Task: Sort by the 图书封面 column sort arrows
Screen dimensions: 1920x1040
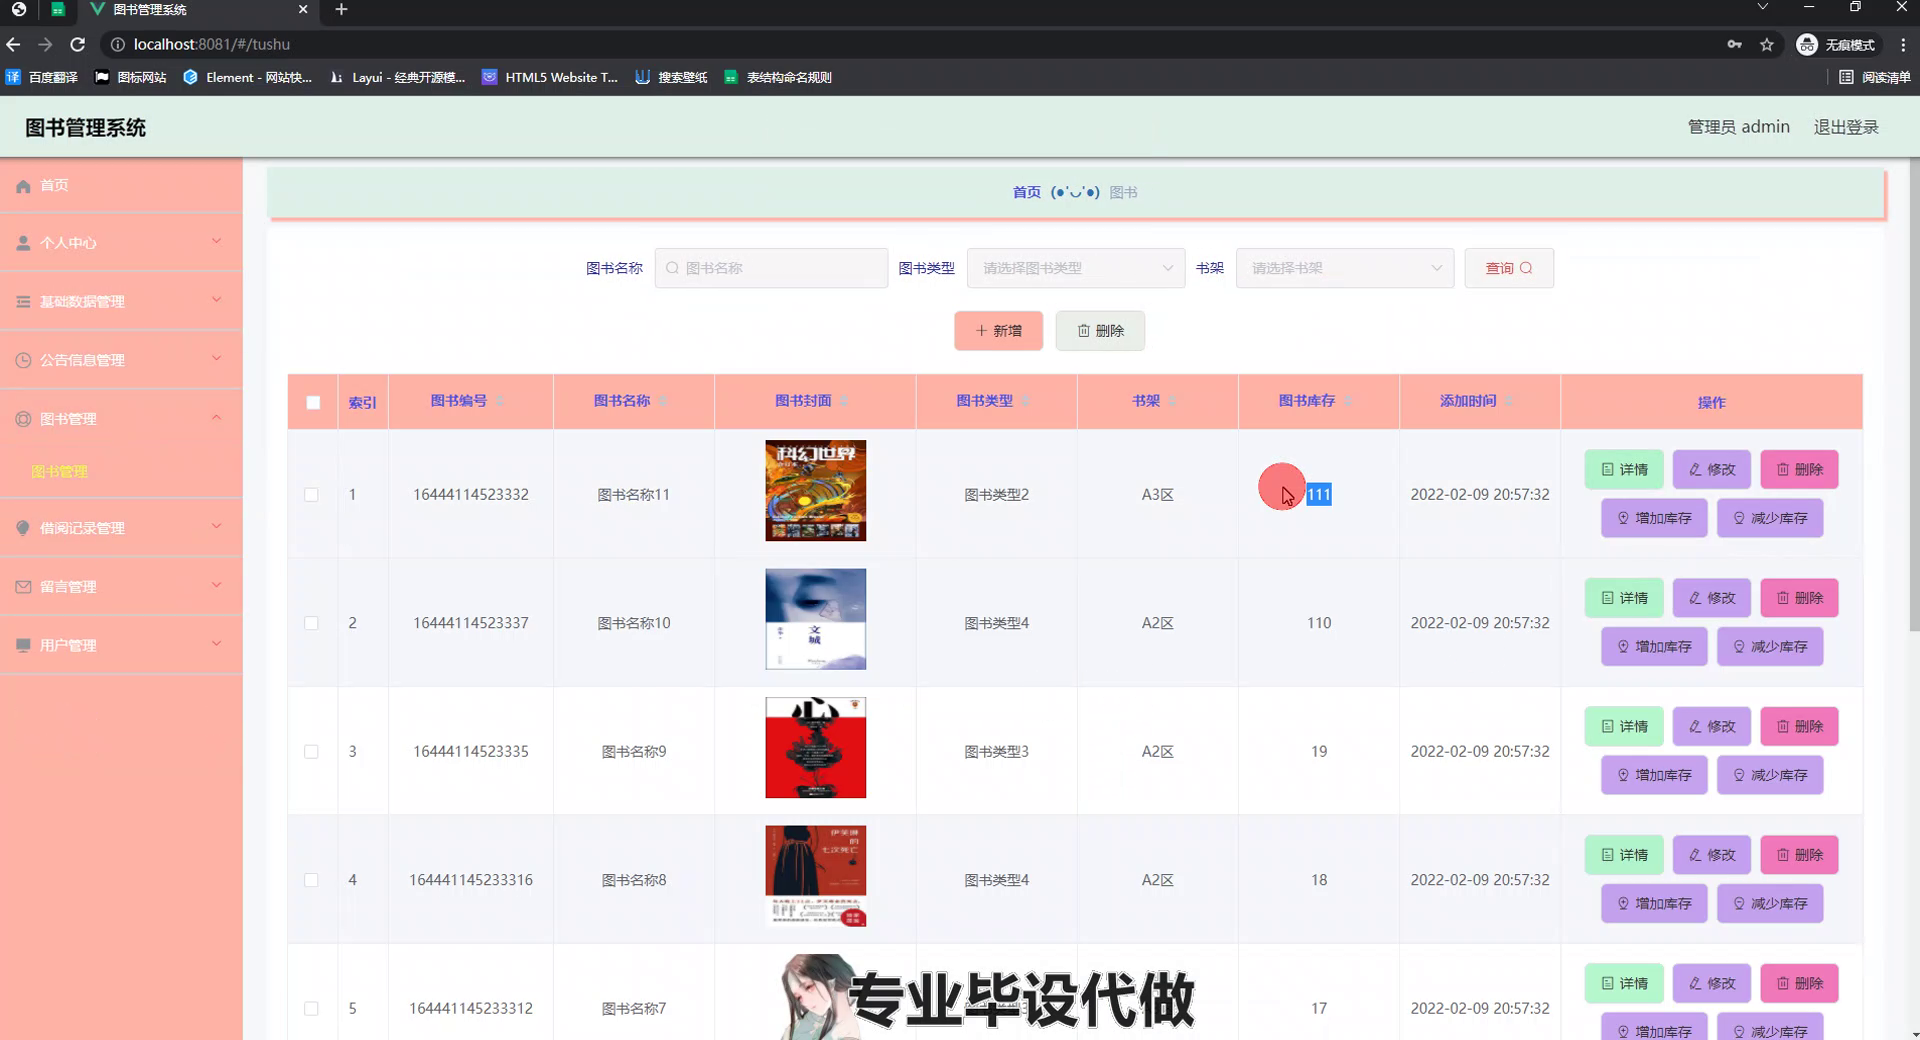Action: [844, 401]
